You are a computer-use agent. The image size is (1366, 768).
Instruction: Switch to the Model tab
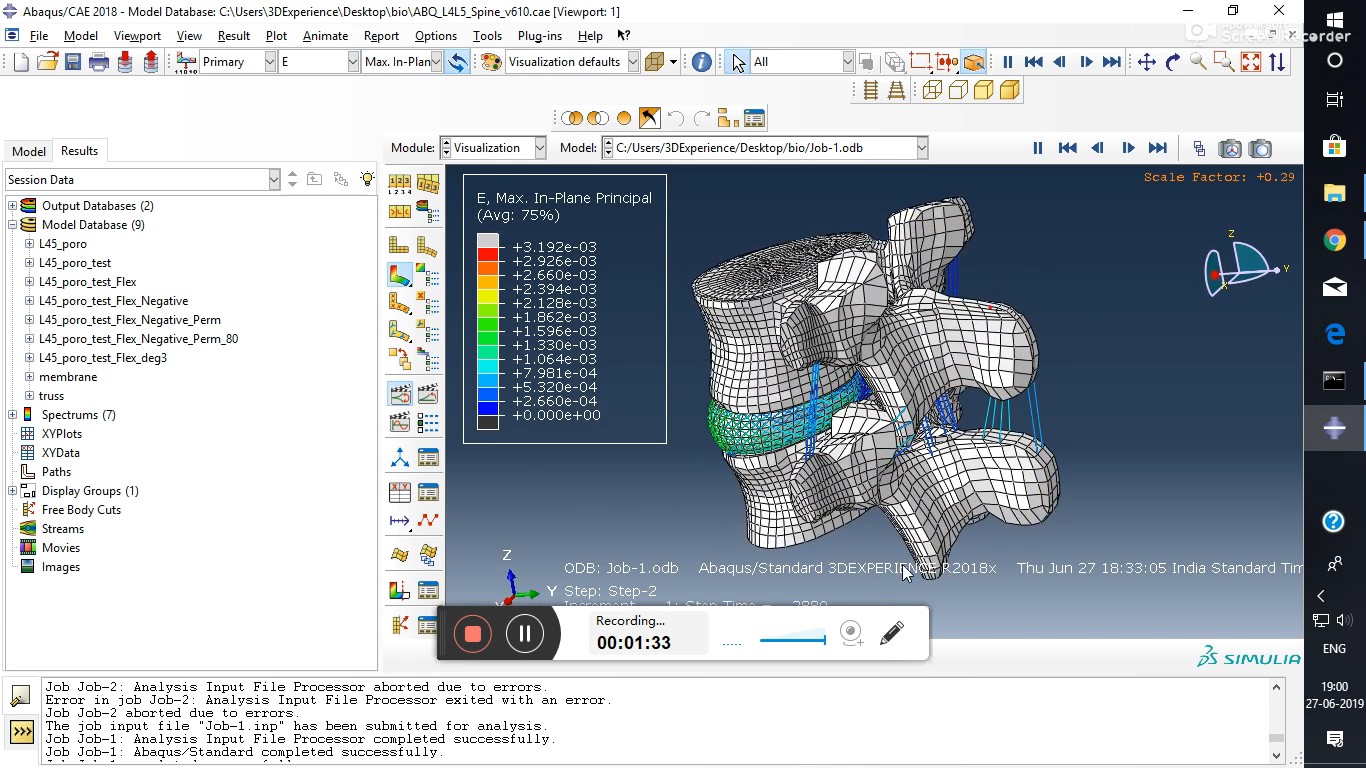click(28, 151)
